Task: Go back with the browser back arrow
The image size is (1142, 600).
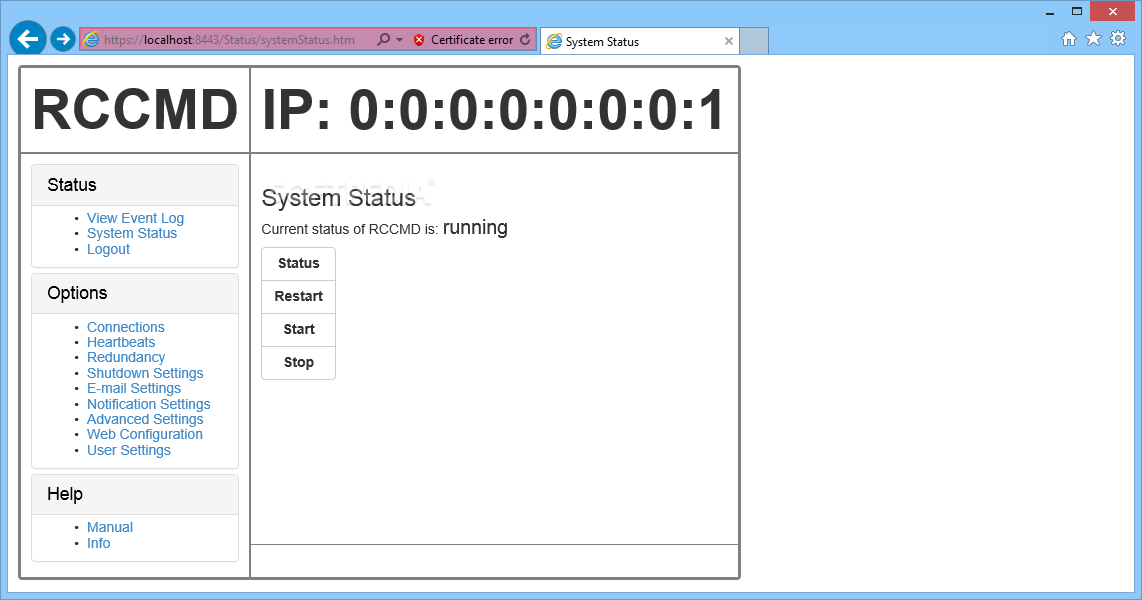Action: [x=28, y=39]
